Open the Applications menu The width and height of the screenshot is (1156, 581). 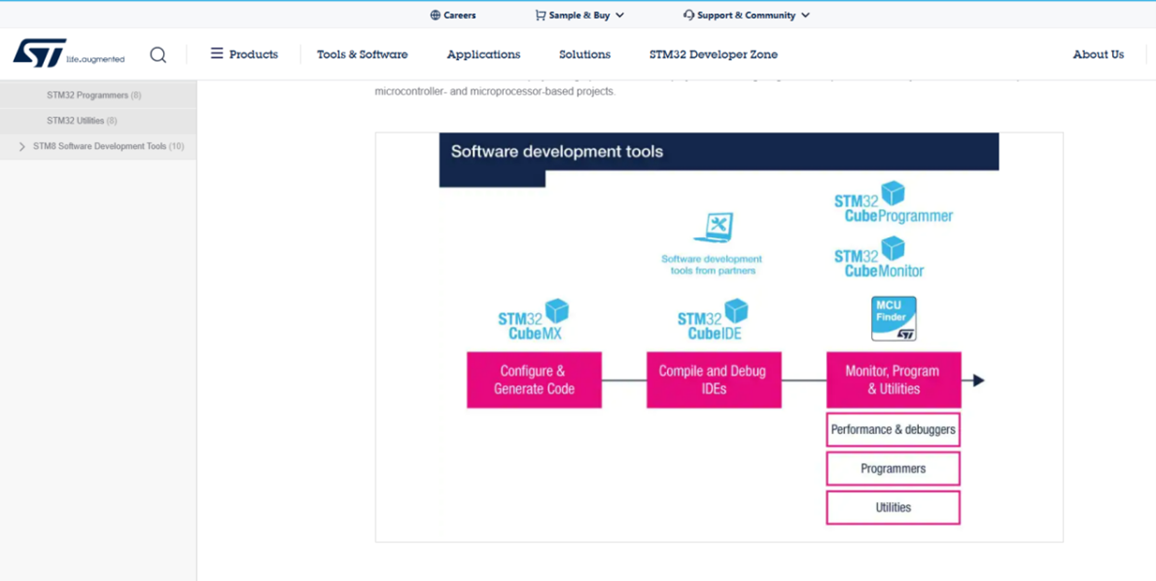[x=483, y=55]
